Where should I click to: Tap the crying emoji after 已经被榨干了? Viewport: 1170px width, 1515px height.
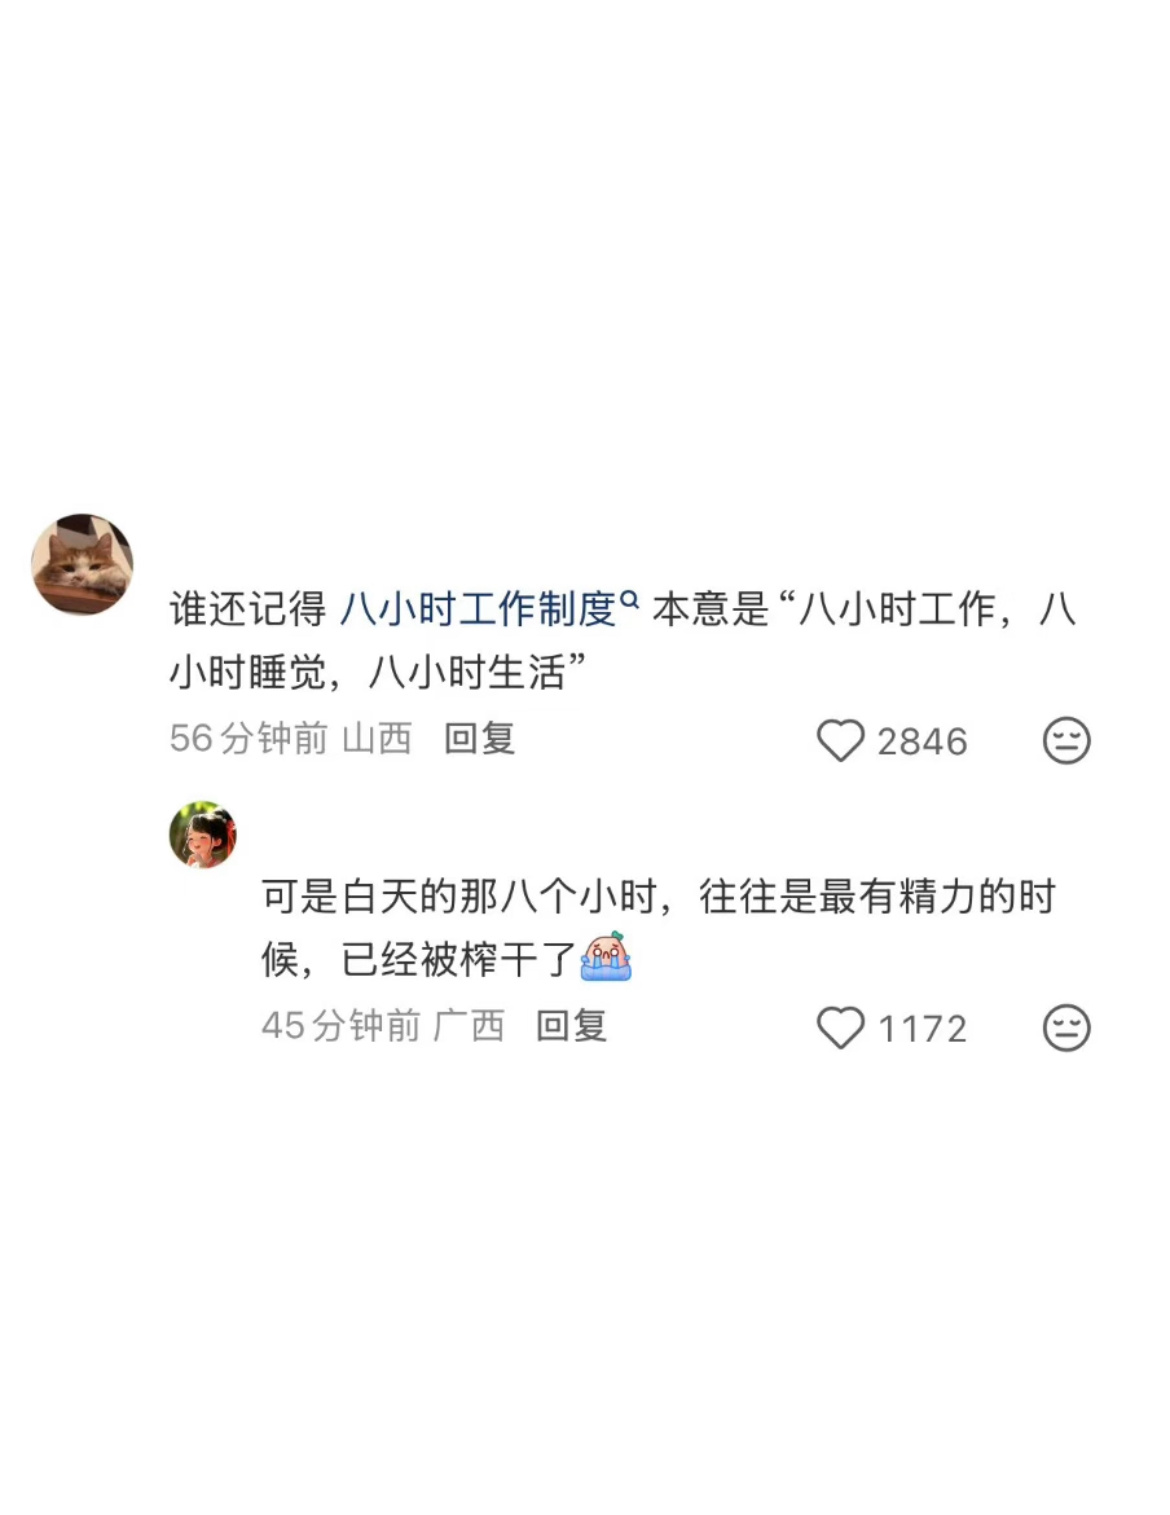coord(606,956)
